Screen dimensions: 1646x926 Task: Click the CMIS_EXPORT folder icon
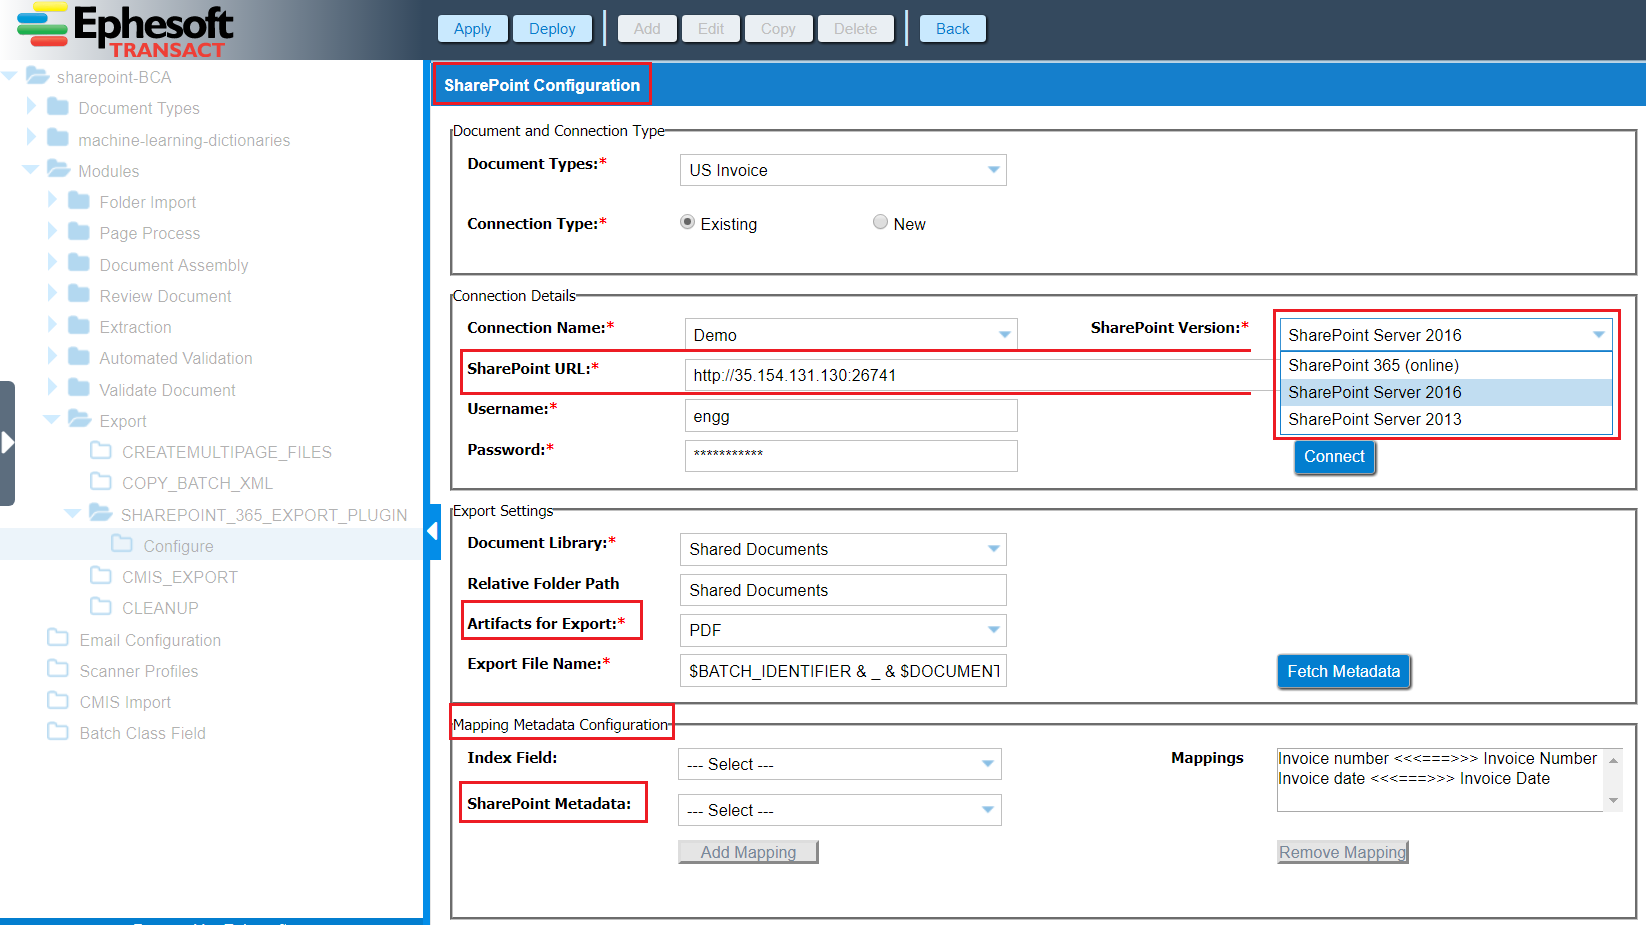101,576
